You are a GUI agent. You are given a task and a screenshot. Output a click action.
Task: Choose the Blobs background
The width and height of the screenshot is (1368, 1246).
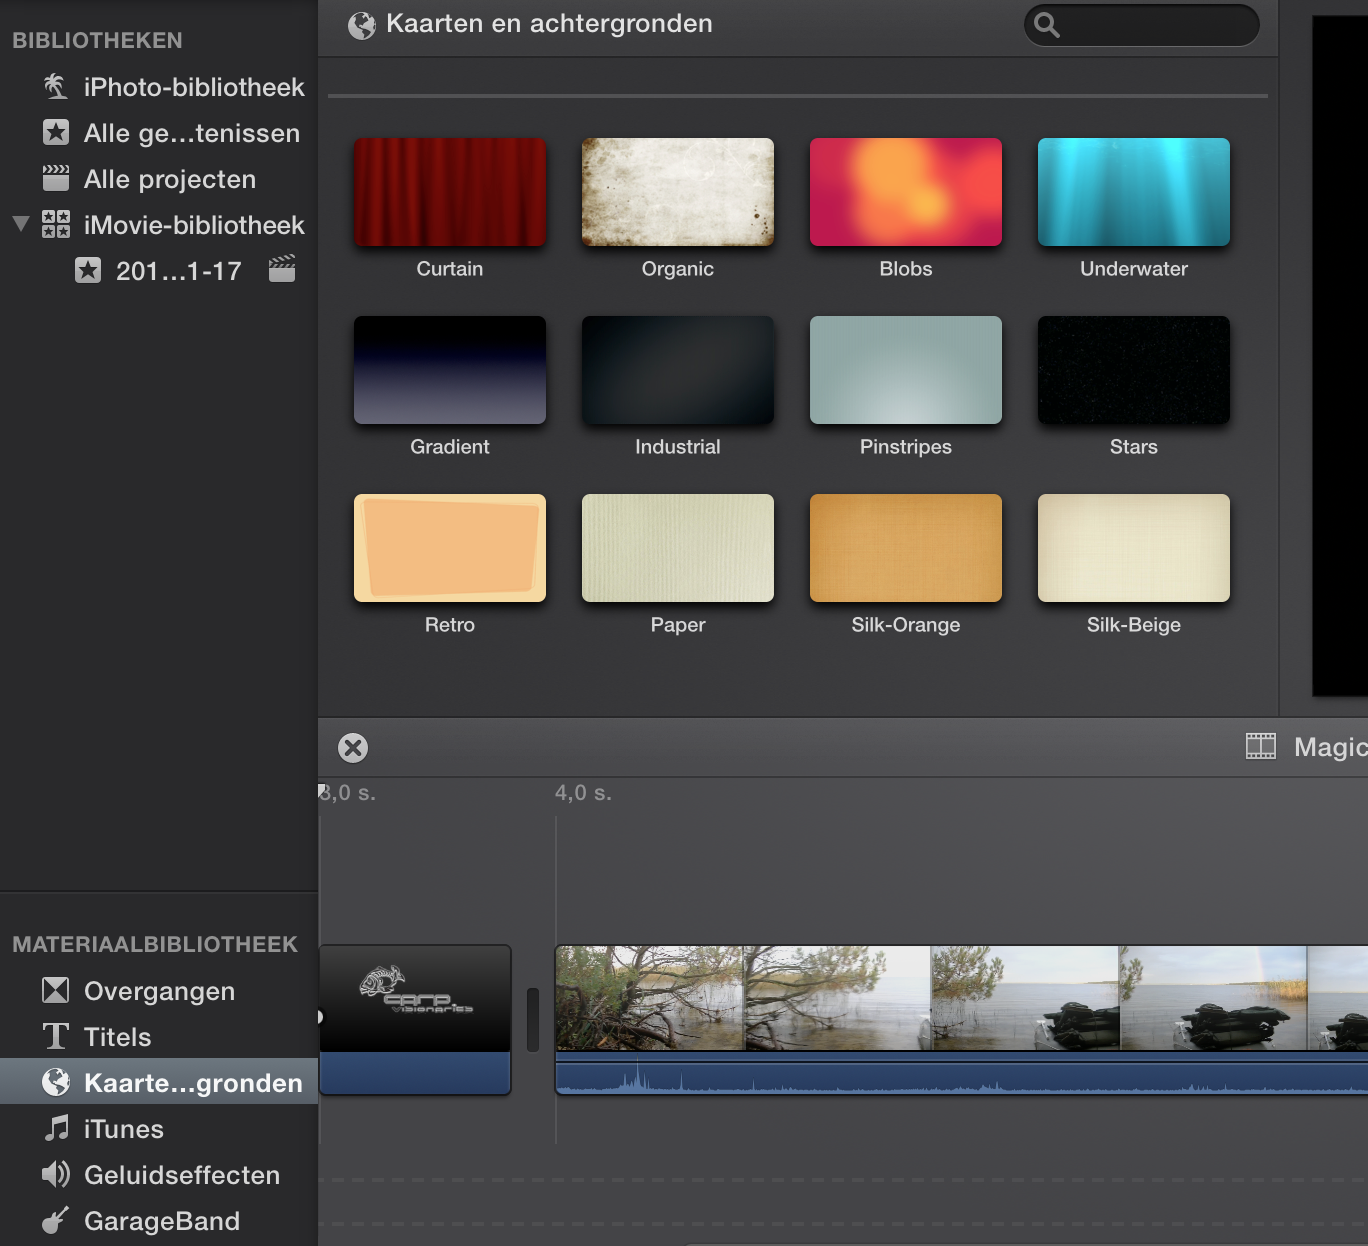point(905,192)
